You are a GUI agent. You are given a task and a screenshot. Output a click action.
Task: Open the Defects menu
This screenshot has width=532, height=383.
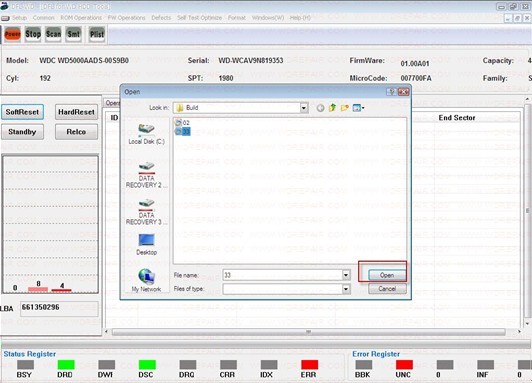[x=161, y=18]
